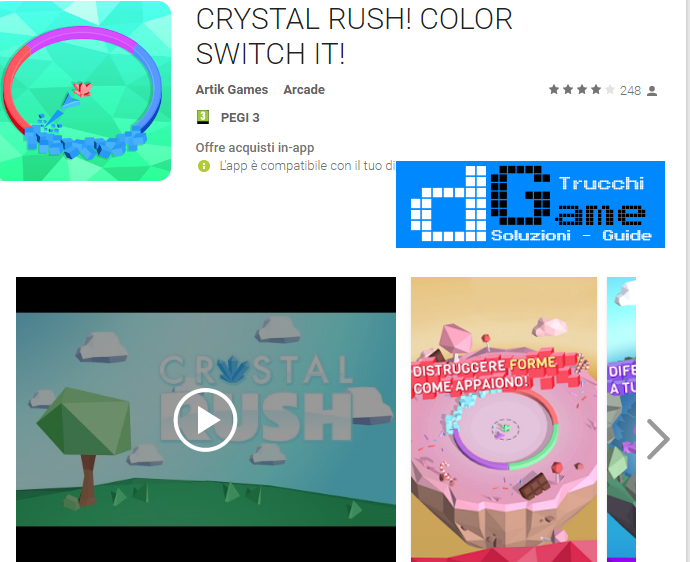Open the partially visible third screenshot
Image resolution: width=690 pixels, height=562 pixels.
pos(621,419)
